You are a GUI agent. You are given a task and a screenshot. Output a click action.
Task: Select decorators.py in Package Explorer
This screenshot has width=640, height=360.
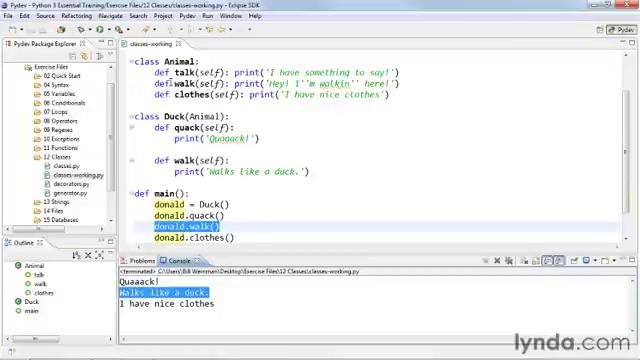(71, 184)
